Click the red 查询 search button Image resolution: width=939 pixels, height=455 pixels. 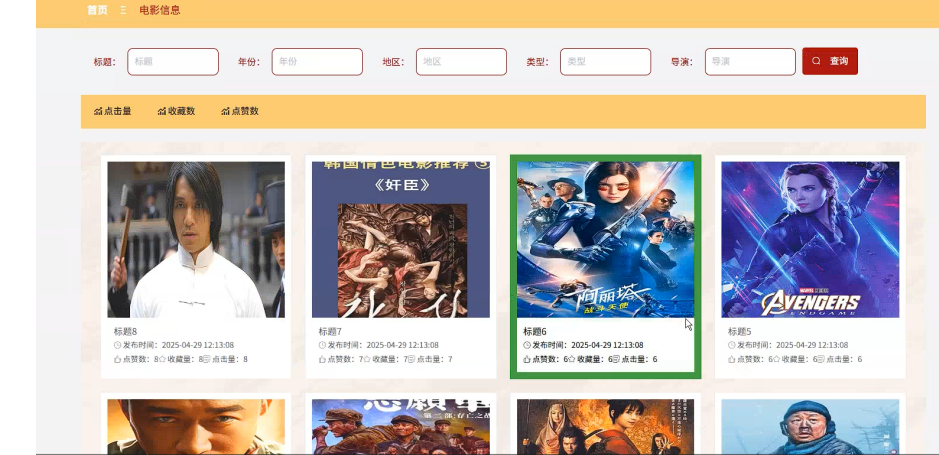pos(830,61)
